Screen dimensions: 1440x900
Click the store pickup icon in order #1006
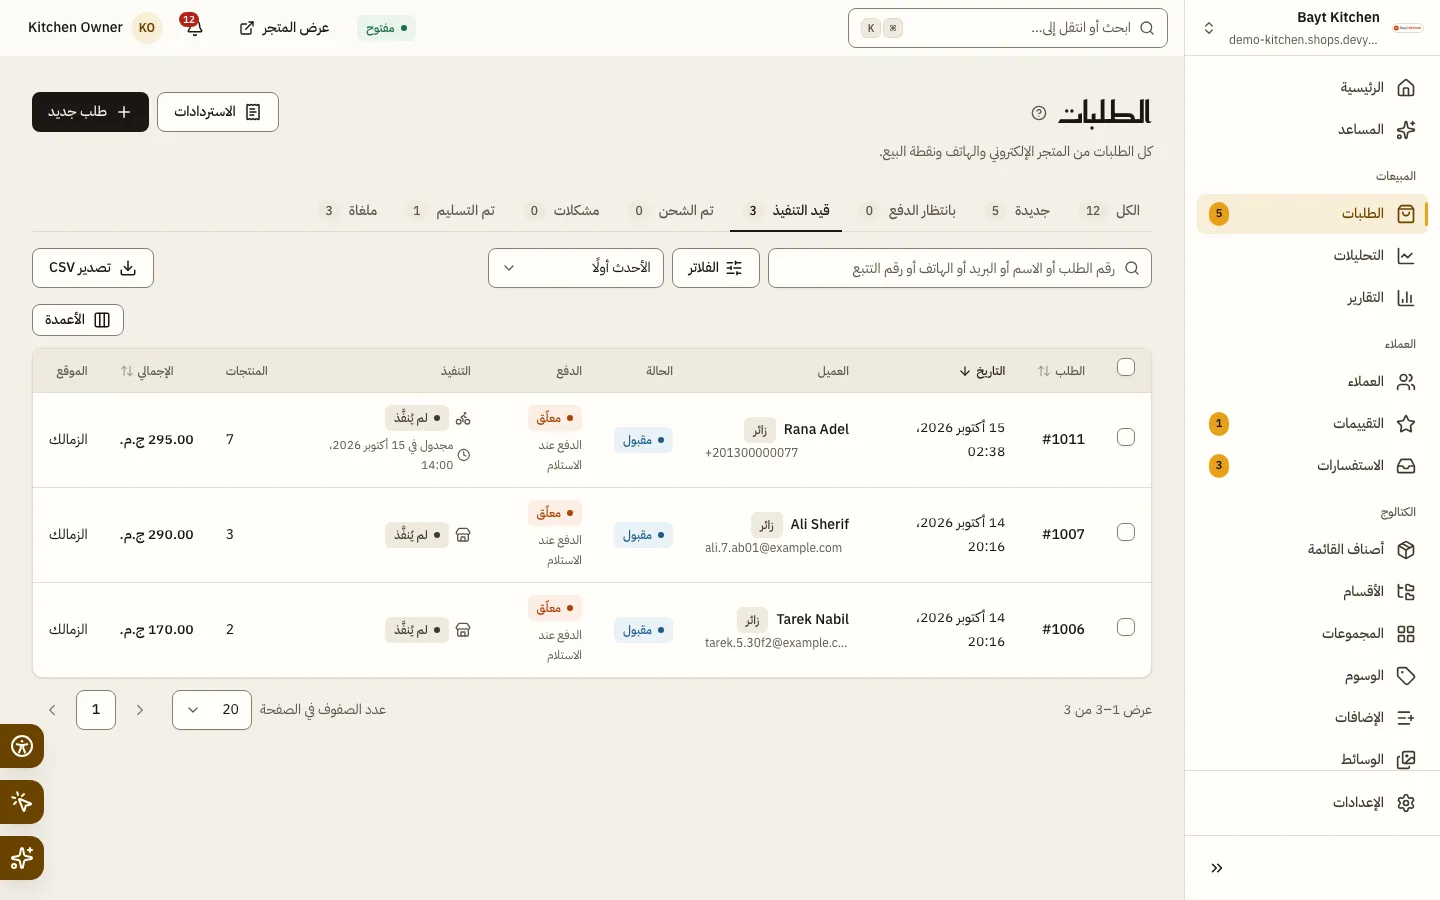[x=463, y=630]
